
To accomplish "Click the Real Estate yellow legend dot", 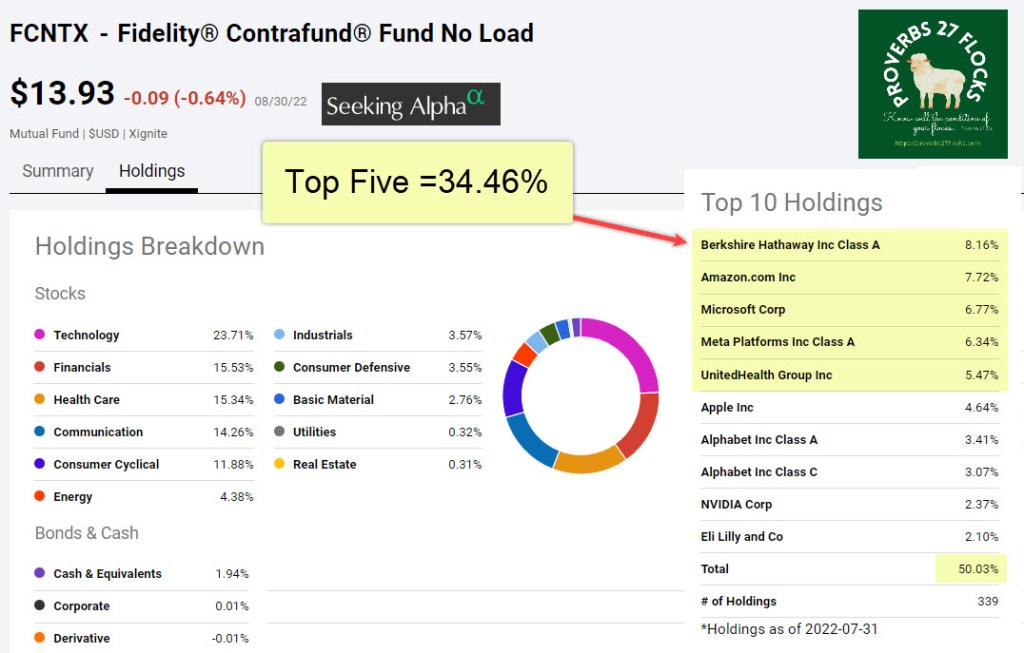I will [x=279, y=464].
